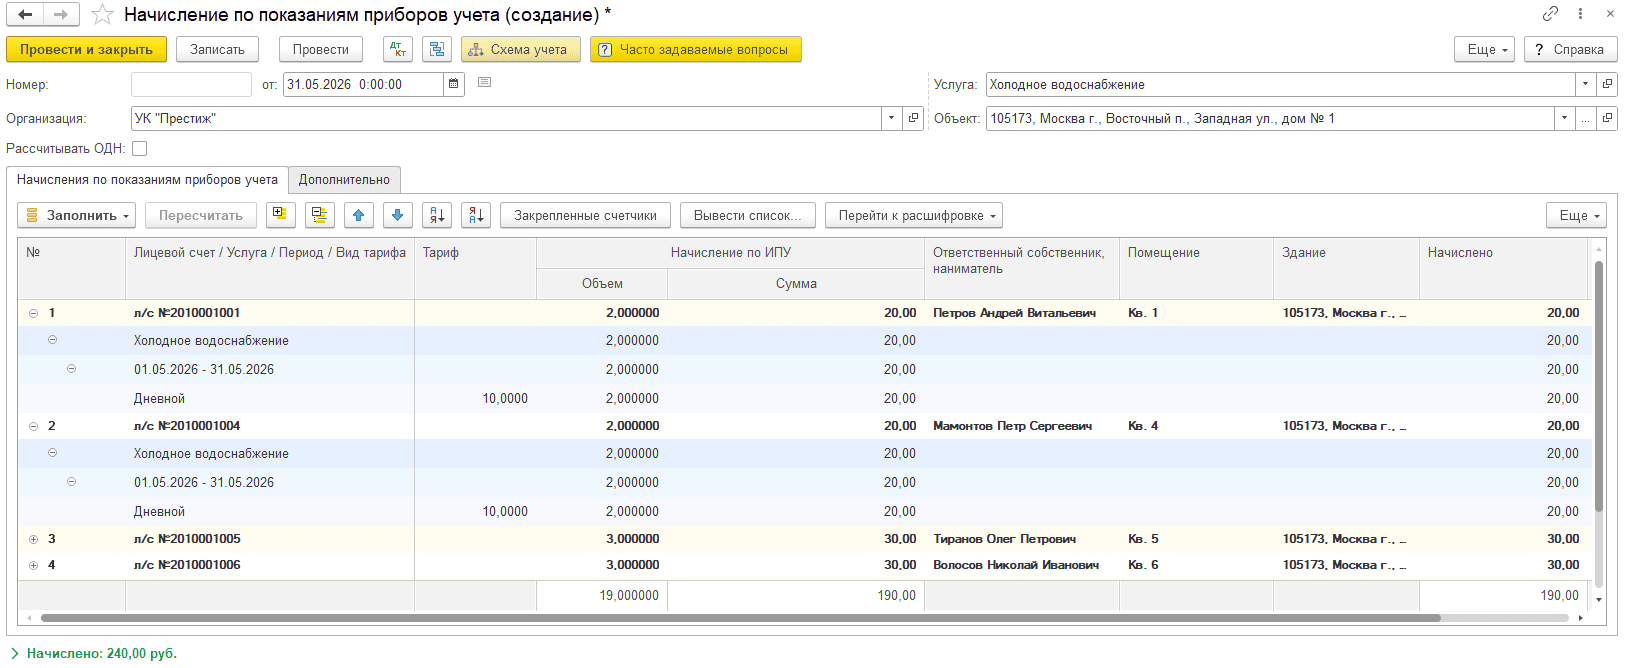Toggle Рассчитывать ОДН checkbox
Viewport: 1629px width, 668px height.
[140, 148]
